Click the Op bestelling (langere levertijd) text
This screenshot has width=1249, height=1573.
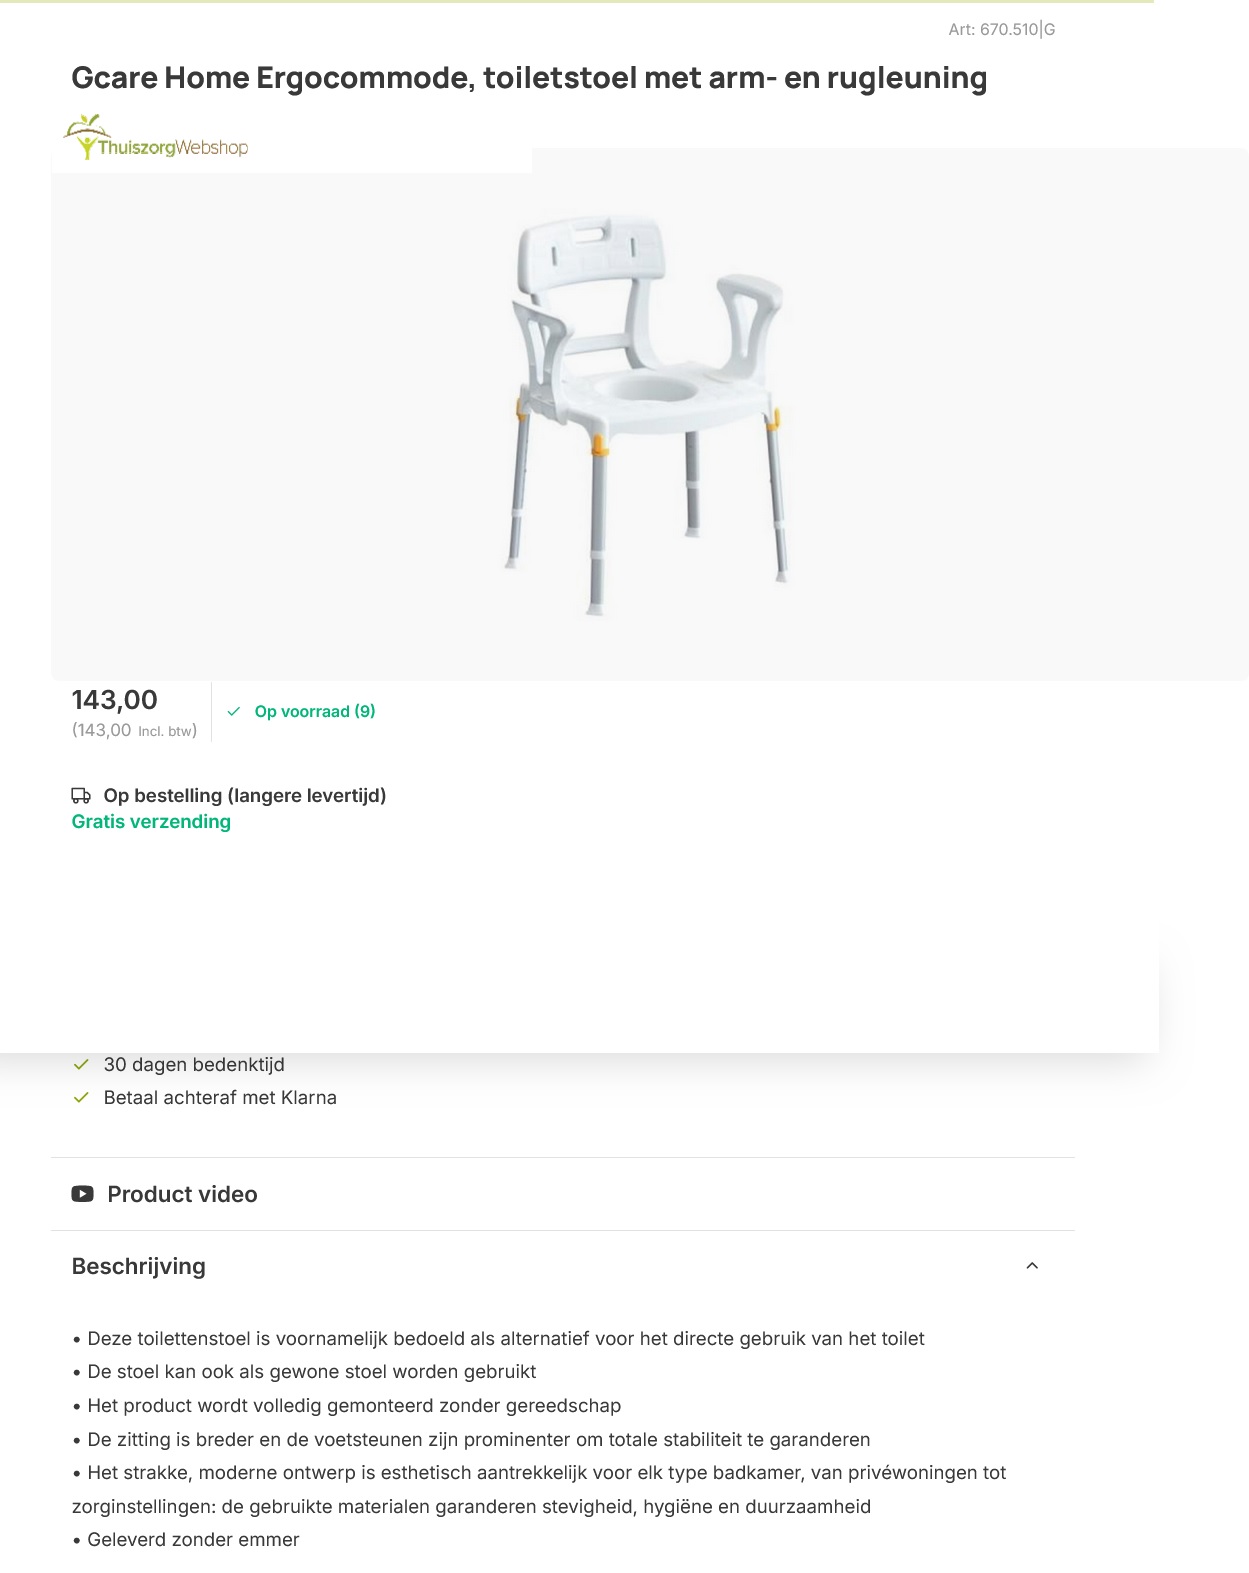point(245,796)
